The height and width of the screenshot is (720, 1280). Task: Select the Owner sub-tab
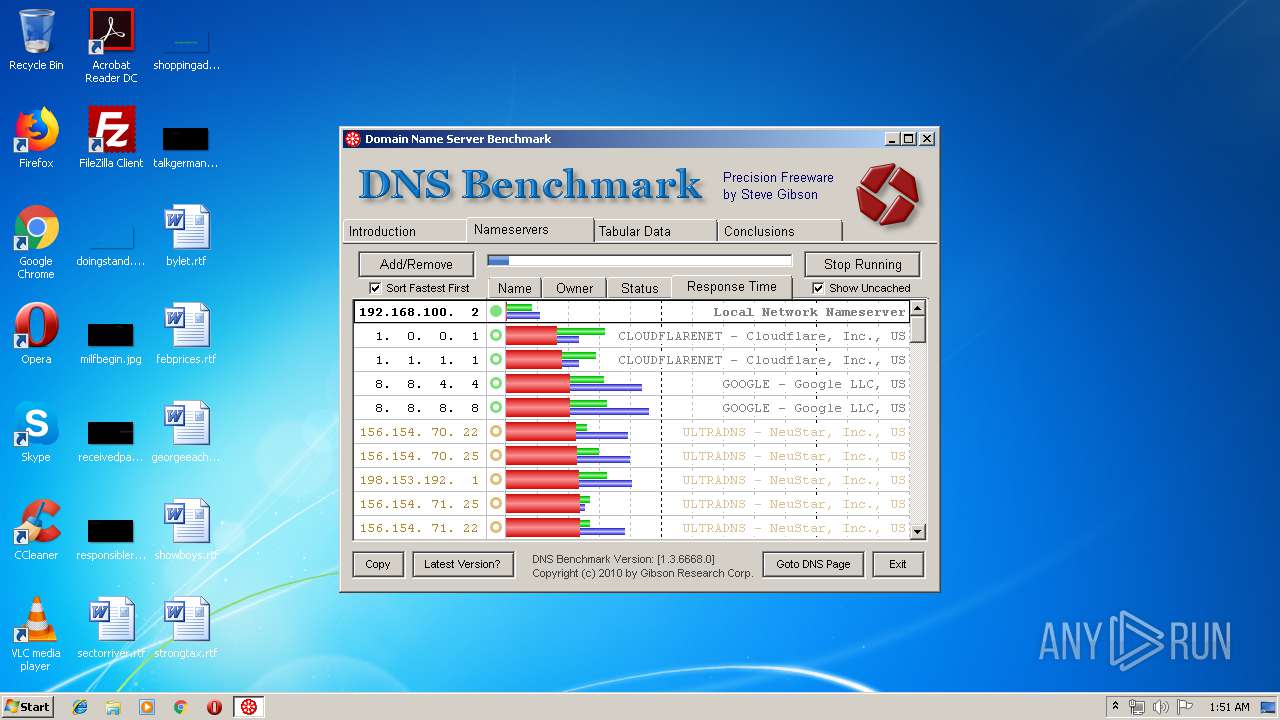pos(575,288)
